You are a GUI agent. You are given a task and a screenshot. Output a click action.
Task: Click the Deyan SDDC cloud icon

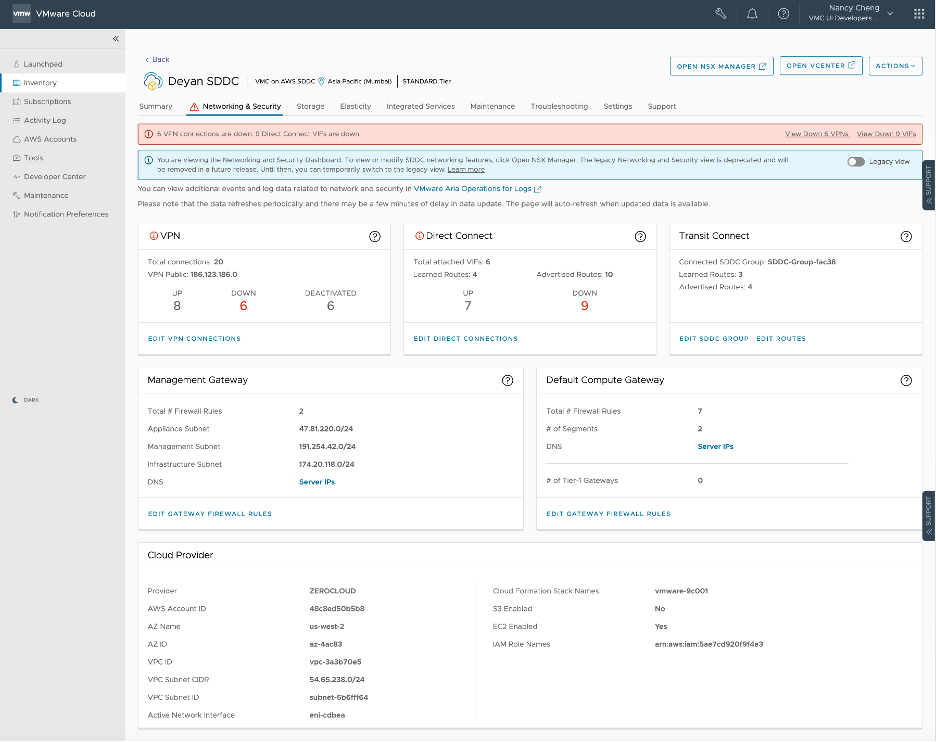click(153, 81)
